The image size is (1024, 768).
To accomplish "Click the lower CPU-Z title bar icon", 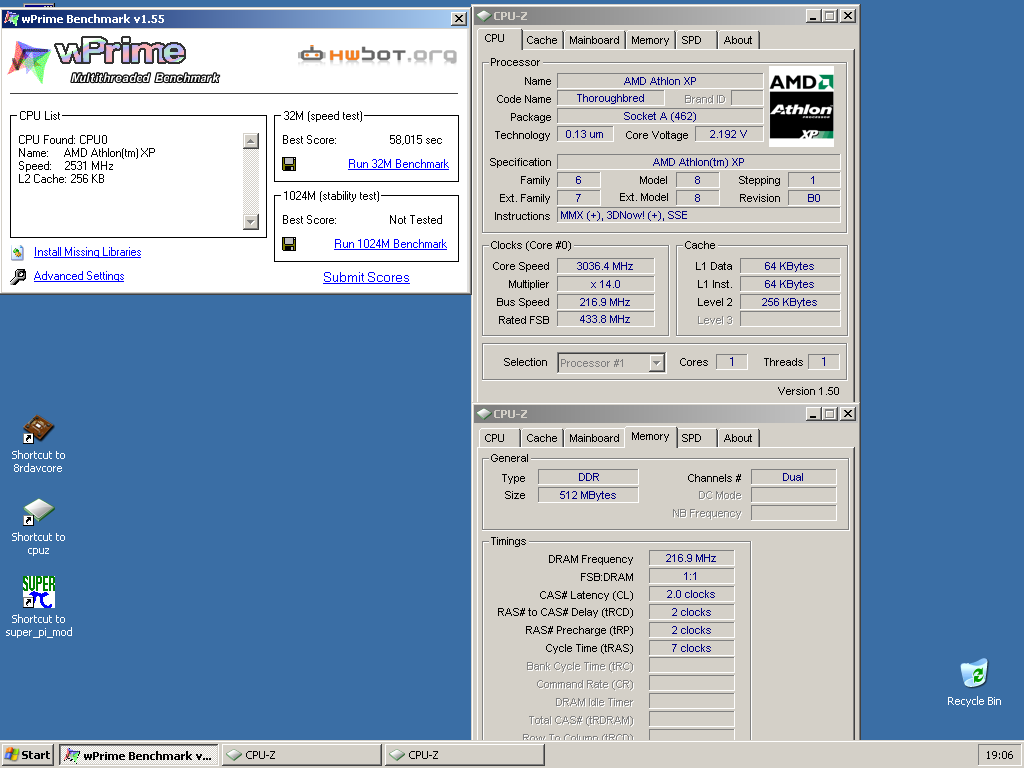I will (x=484, y=413).
